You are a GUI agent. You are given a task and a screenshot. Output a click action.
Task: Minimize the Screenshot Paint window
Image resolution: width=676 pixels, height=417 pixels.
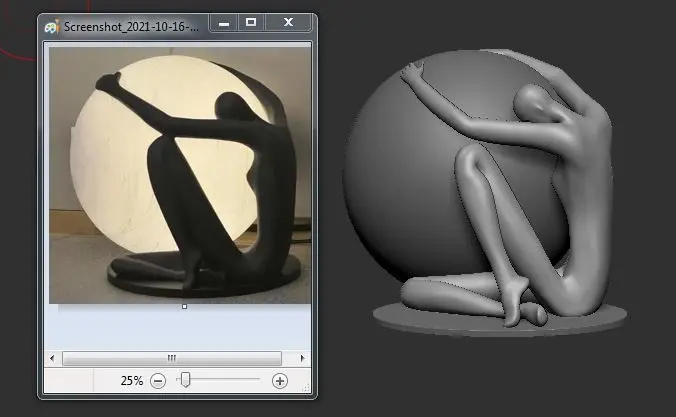224,23
